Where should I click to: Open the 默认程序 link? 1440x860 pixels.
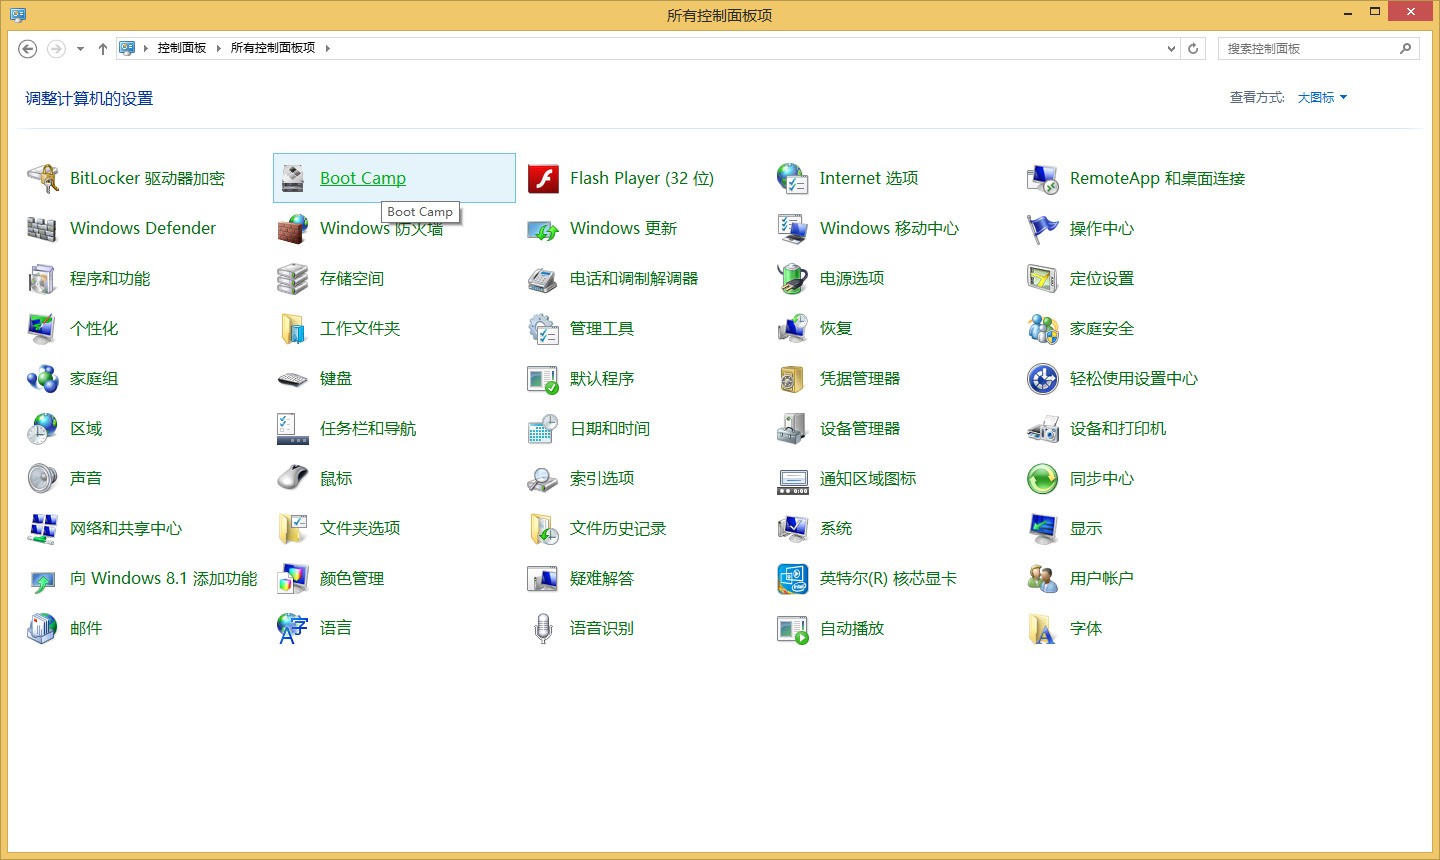(602, 378)
